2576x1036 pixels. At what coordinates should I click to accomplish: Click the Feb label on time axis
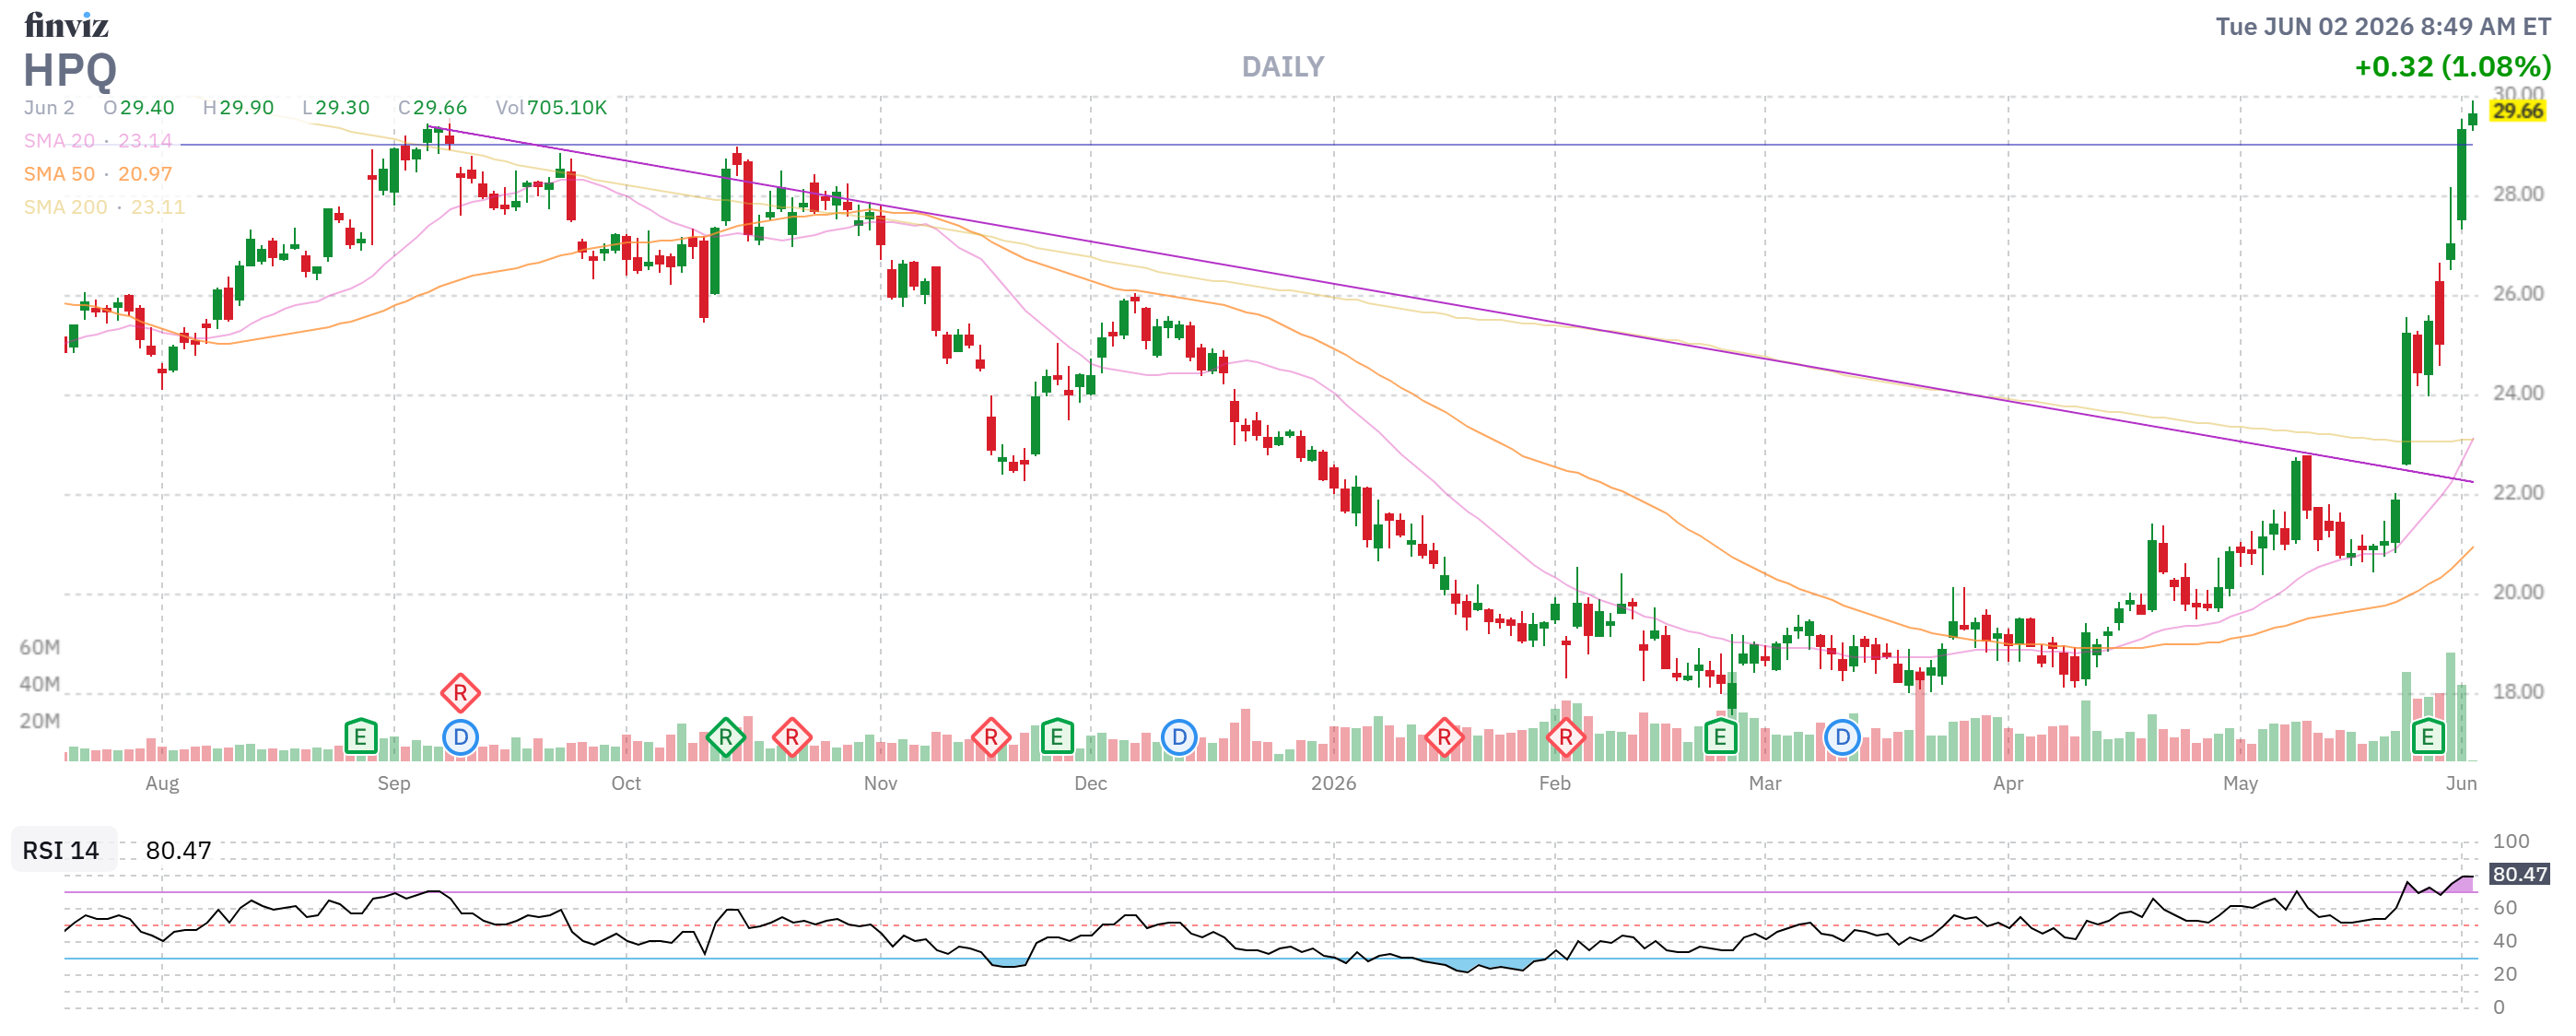pyautogui.click(x=1555, y=783)
